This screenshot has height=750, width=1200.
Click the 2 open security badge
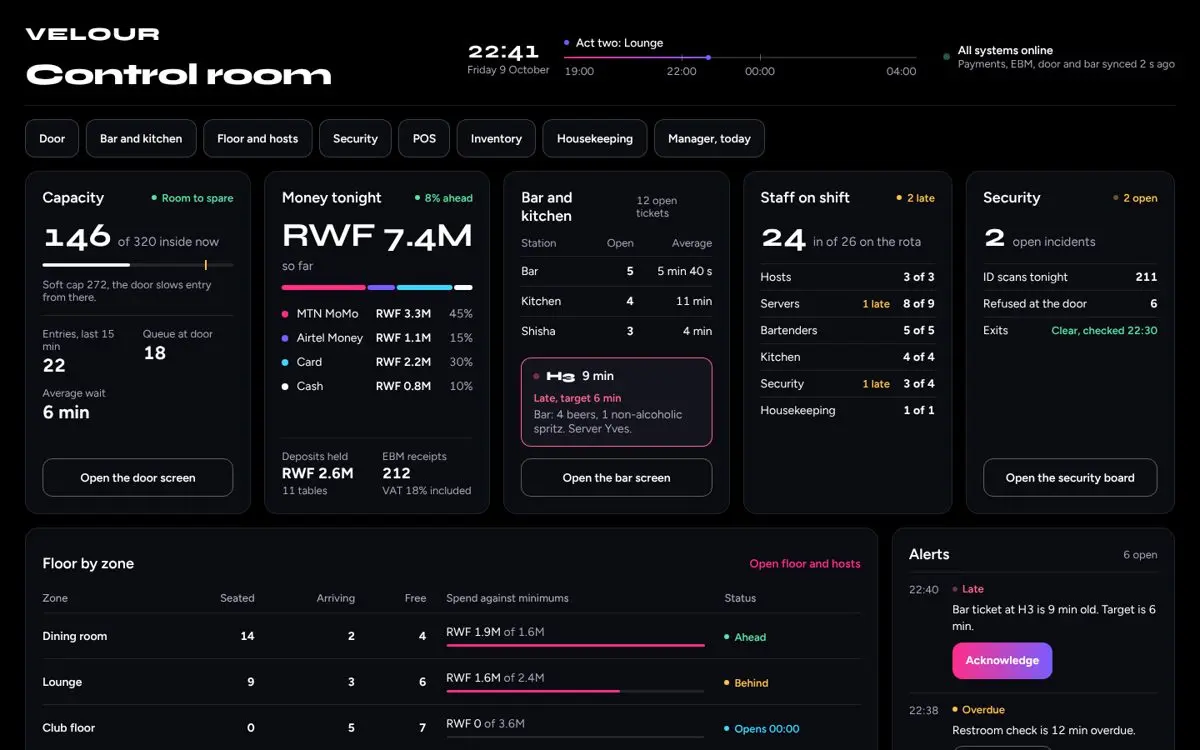[x=1135, y=198]
